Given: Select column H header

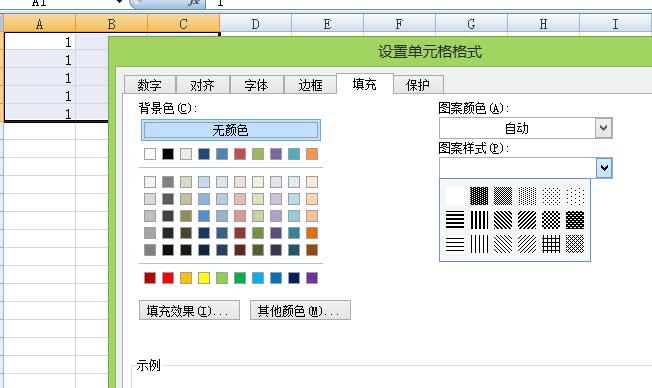Looking at the screenshot, I should [x=543, y=24].
